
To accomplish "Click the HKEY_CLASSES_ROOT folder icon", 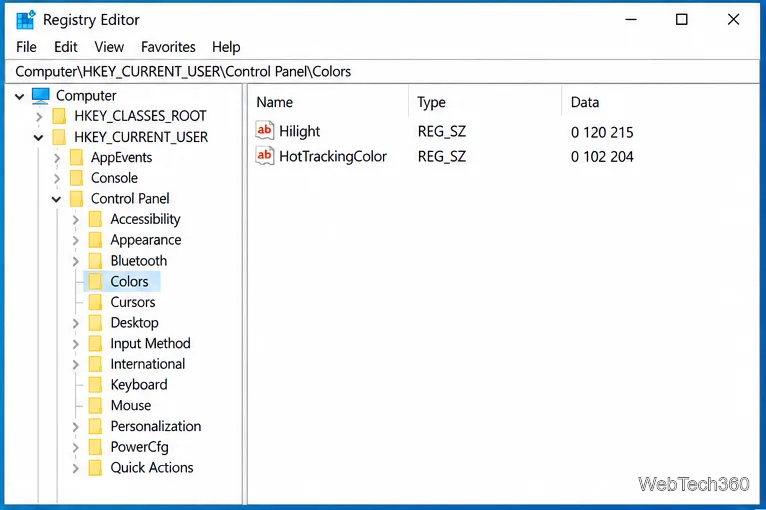I will [x=59, y=116].
